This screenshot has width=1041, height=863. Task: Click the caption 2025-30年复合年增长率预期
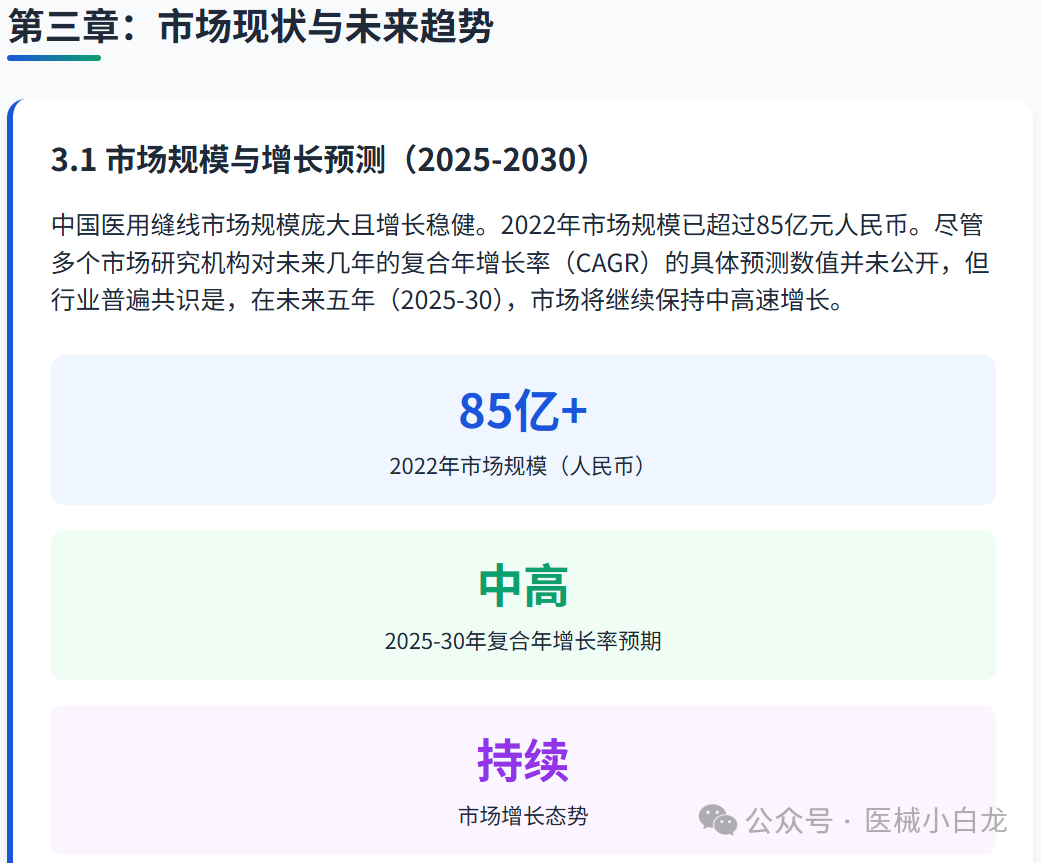click(523, 641)
